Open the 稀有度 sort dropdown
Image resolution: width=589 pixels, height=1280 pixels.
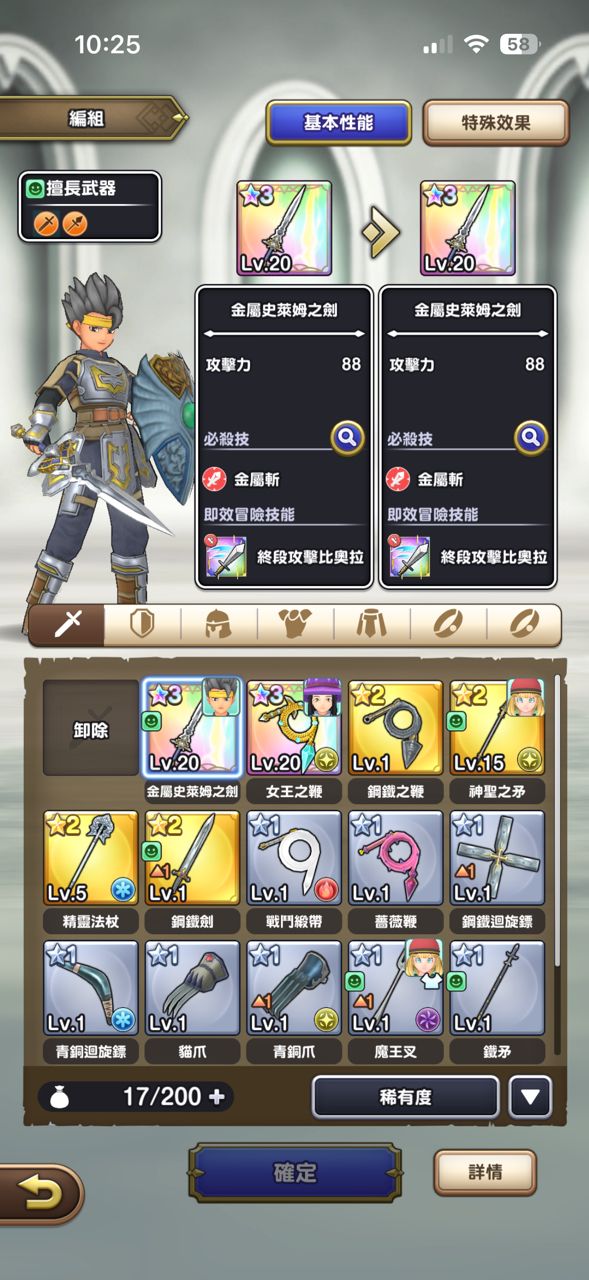click(406, 1097)
